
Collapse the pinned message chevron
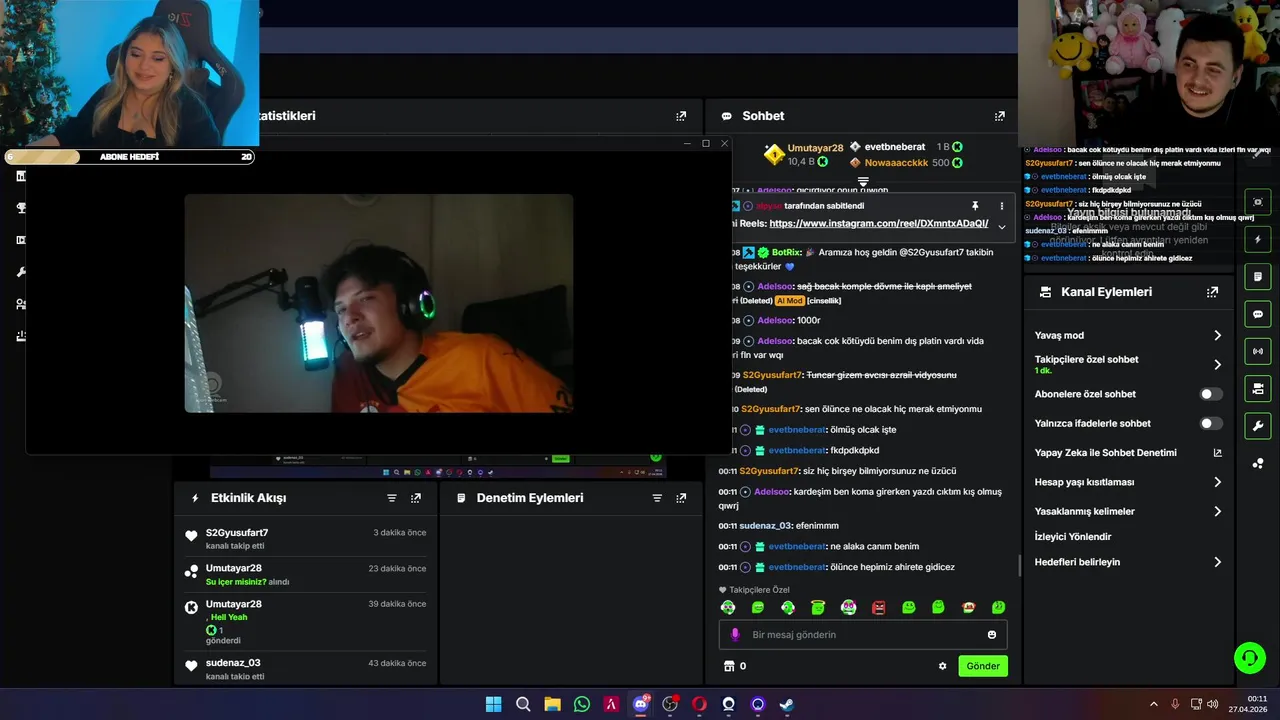(x=1001, y=227)
